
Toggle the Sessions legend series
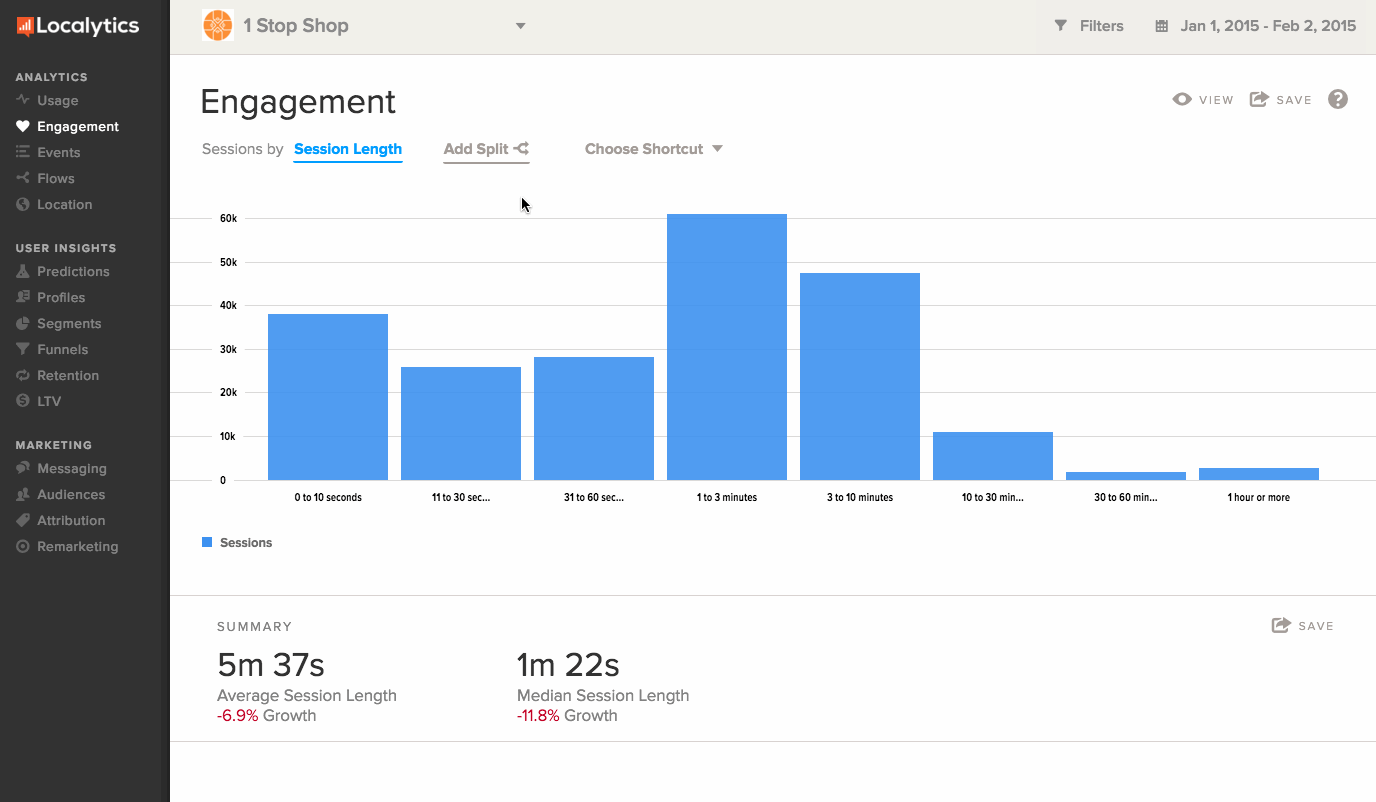245,543
